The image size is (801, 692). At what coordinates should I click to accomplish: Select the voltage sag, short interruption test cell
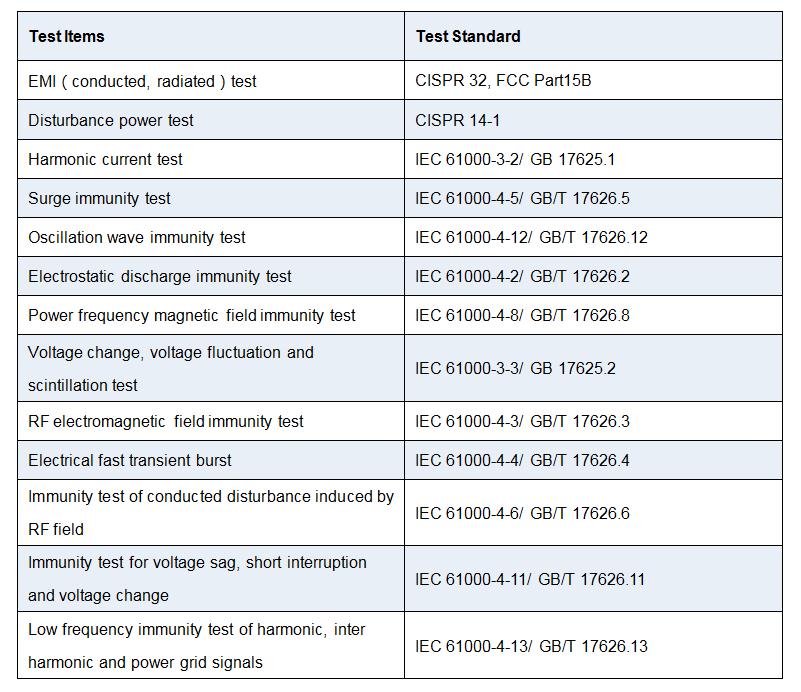pyautogui.click(x=197, y=579)
